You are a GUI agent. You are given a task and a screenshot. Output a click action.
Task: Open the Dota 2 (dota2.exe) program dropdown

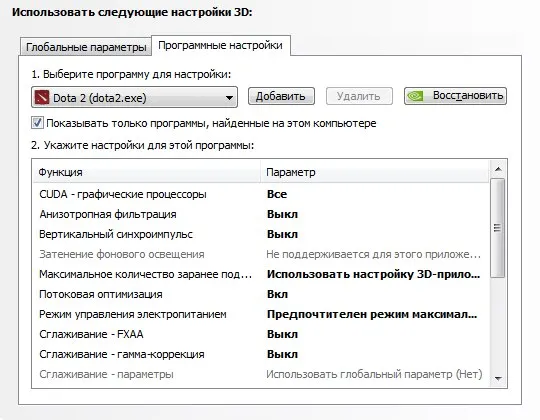[134, 97]
